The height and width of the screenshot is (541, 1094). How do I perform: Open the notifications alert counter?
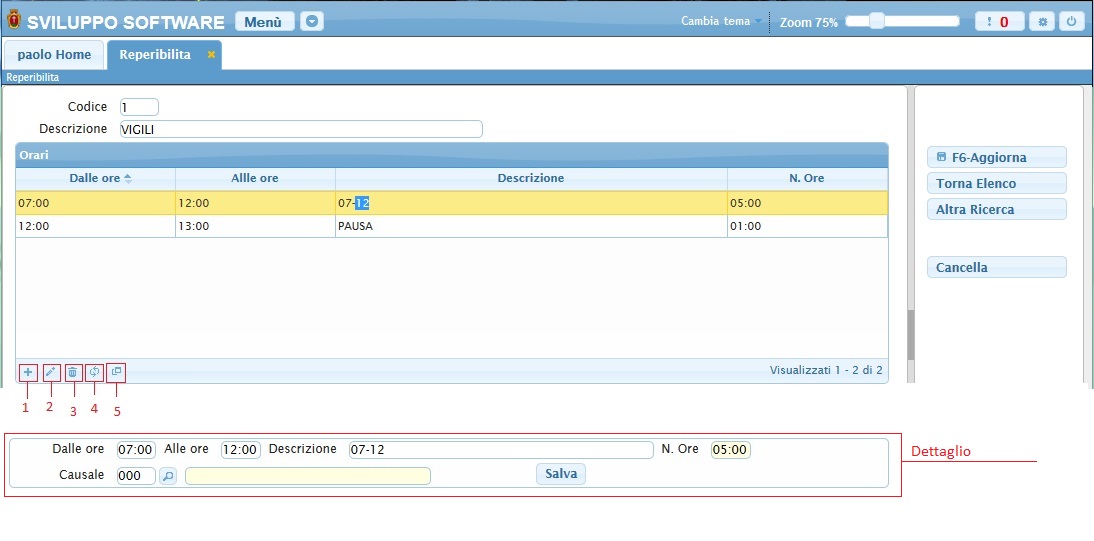997,22
